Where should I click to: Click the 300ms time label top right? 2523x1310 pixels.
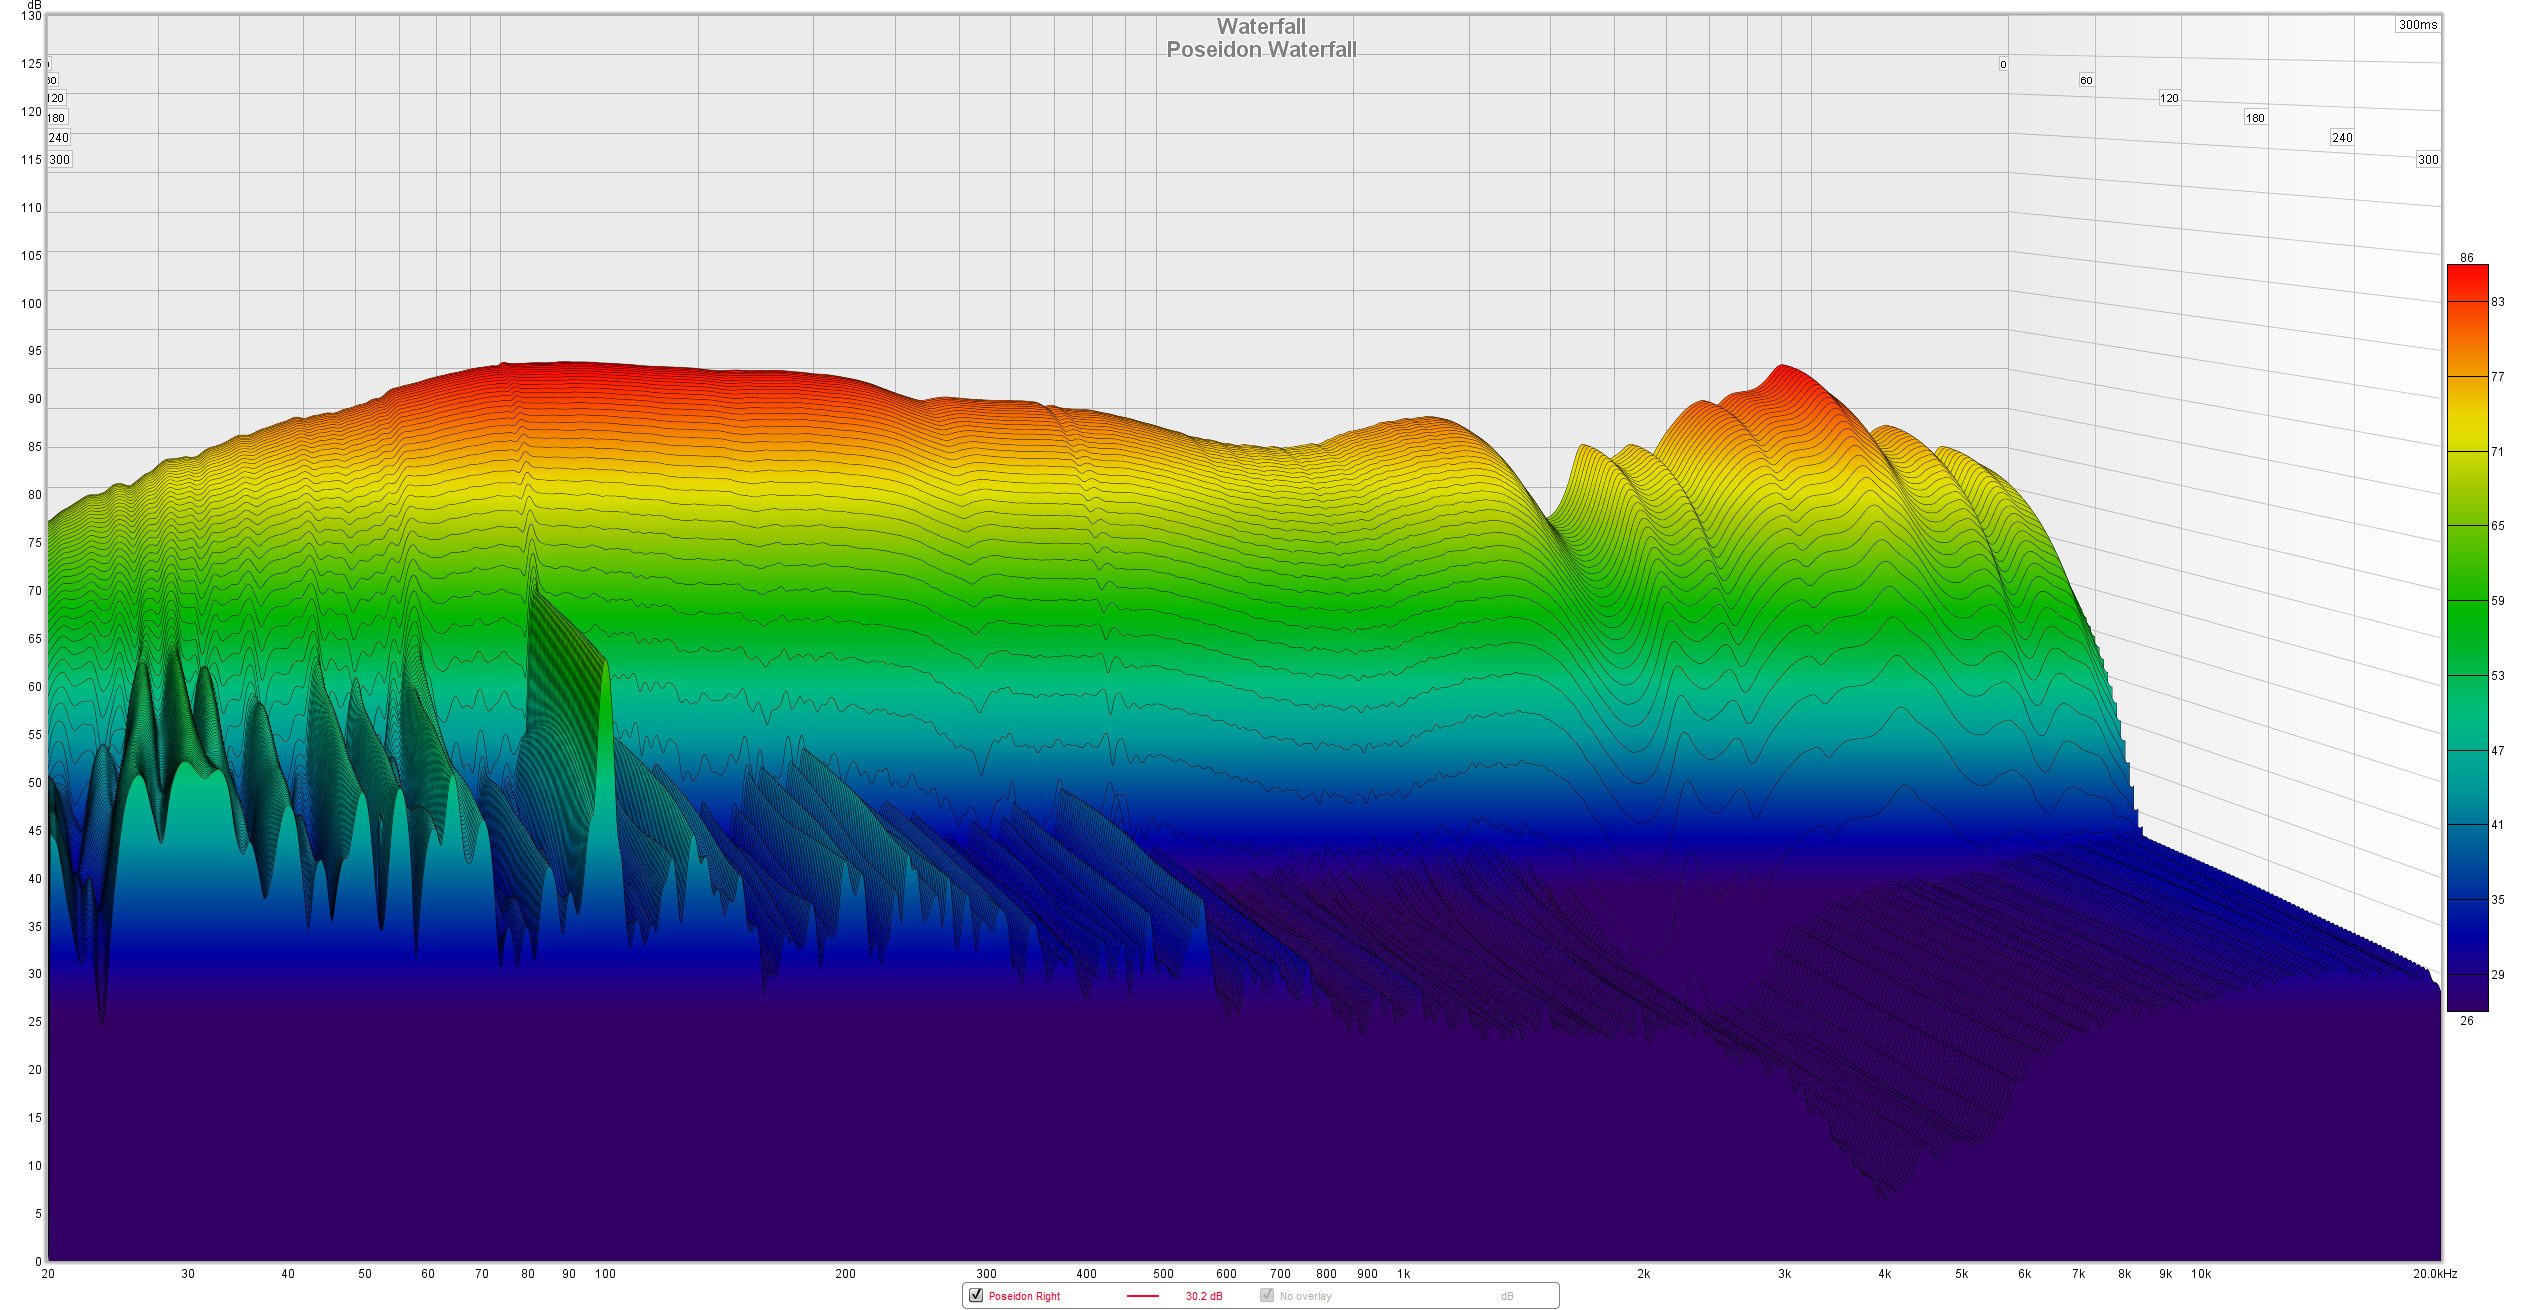pyautogui.click(x=2417, y=25)
